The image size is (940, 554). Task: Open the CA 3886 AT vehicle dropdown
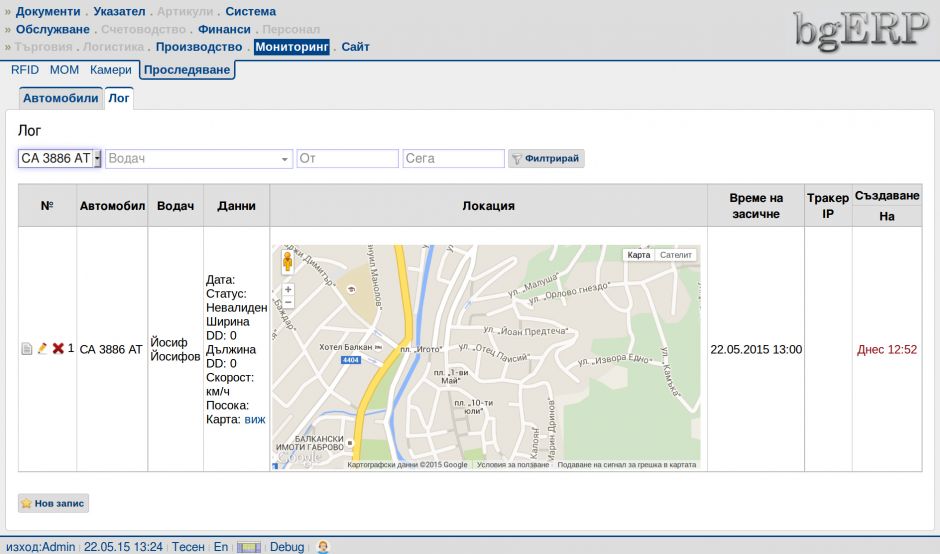pyautogui.click(x=97, y=158)
